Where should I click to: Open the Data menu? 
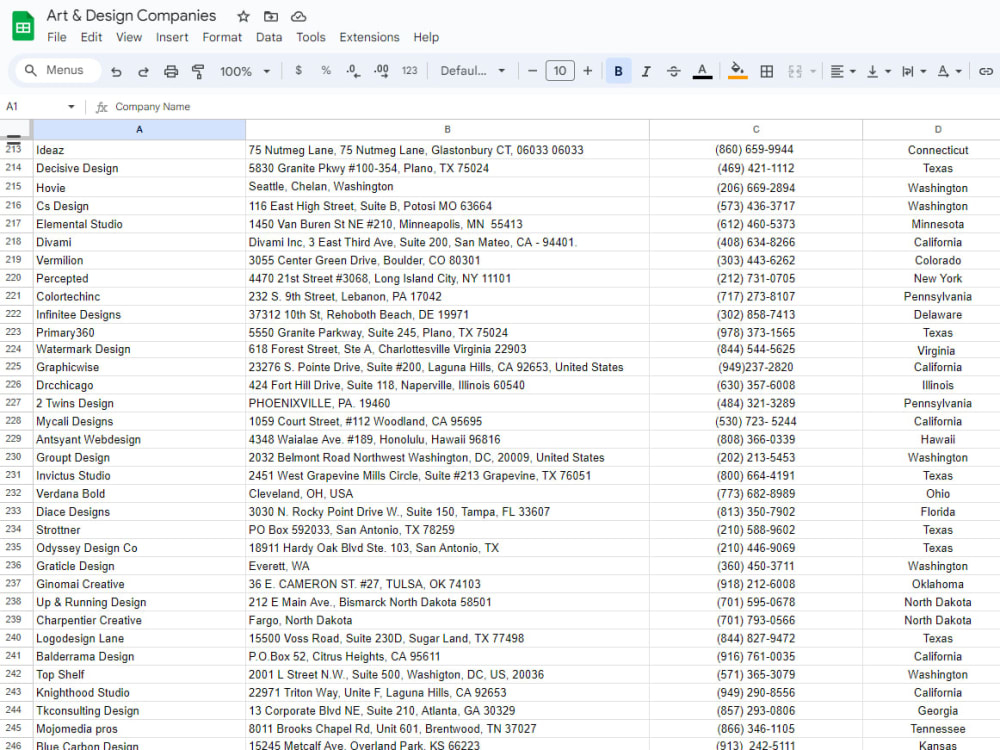click(x=269, y=37)
